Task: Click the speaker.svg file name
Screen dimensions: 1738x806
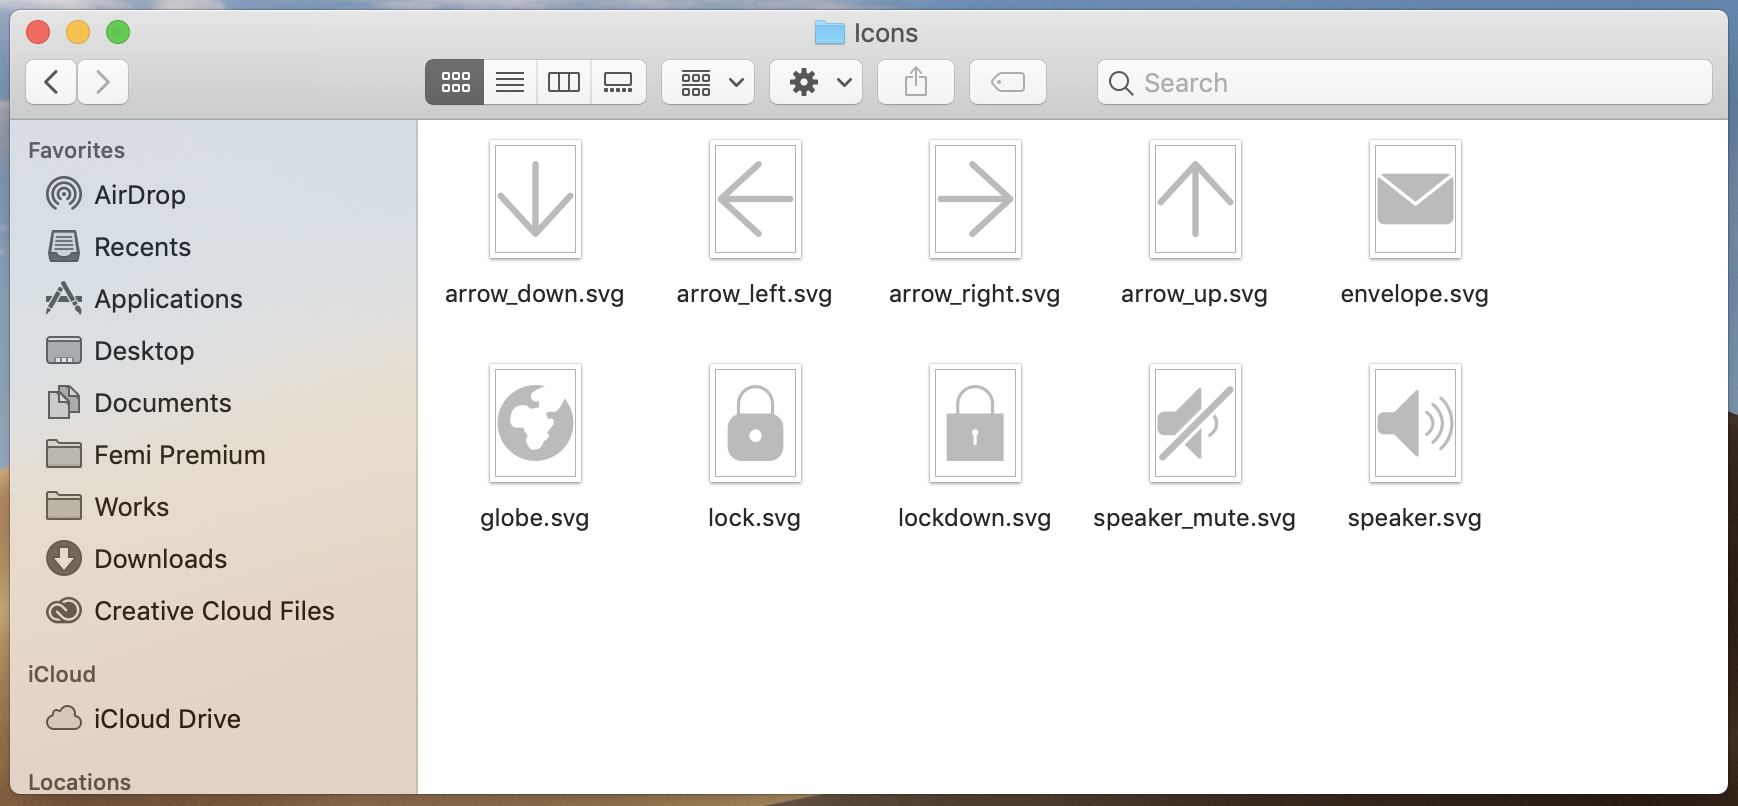Action: pyautogui.click(x=1415, y=518)
